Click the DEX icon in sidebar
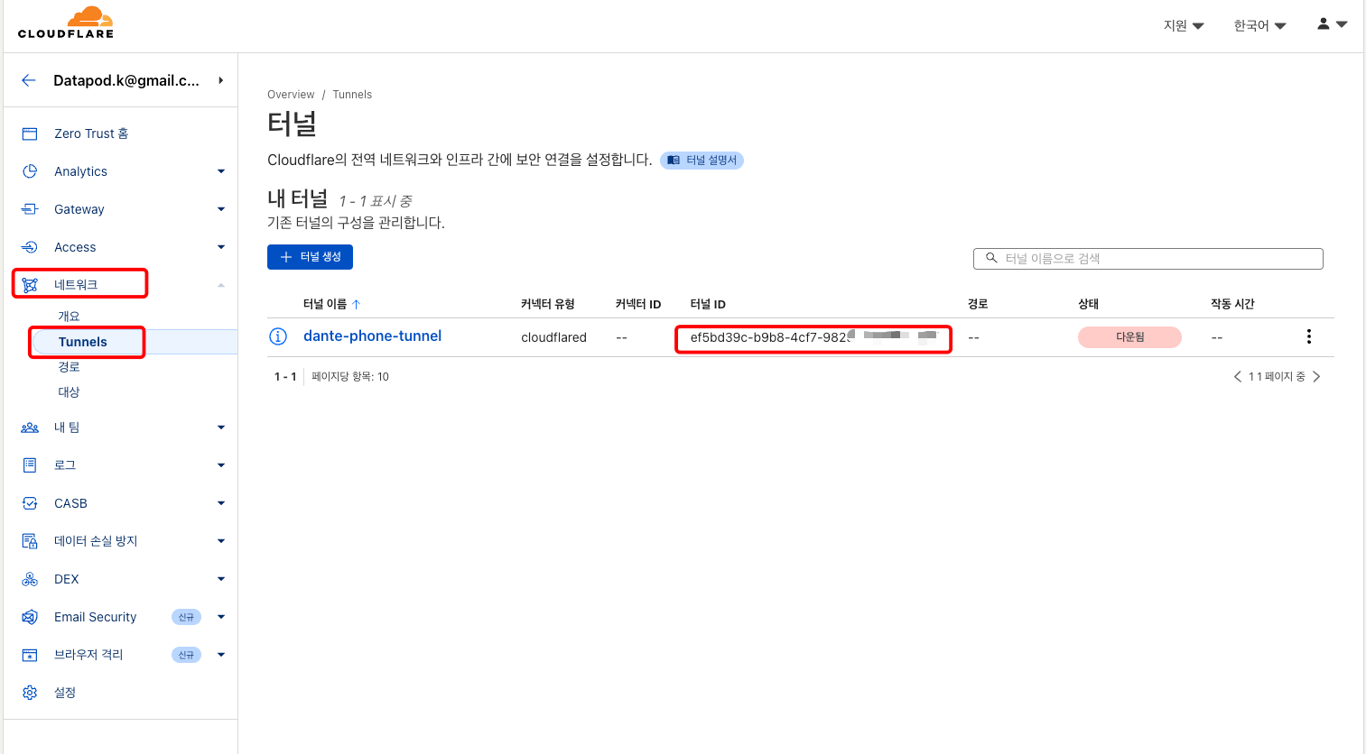Screen dimensions: 1366x754 [x=30, y=579]
